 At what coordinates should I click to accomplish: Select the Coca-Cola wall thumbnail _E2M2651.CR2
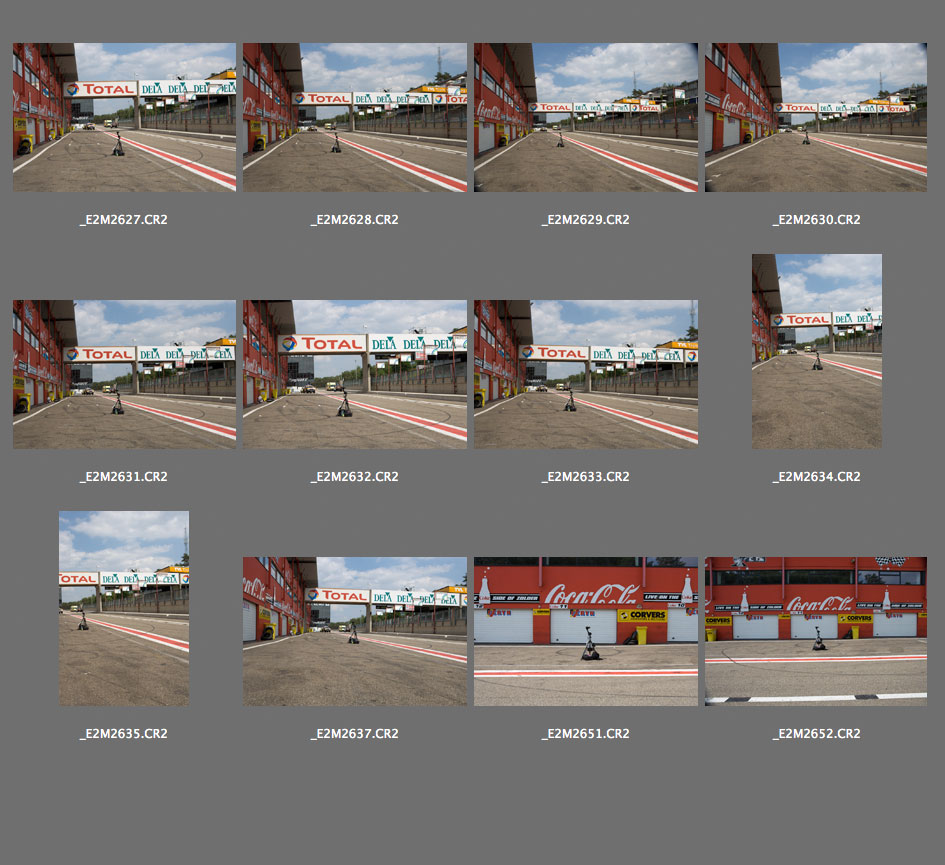coord(586,631)
